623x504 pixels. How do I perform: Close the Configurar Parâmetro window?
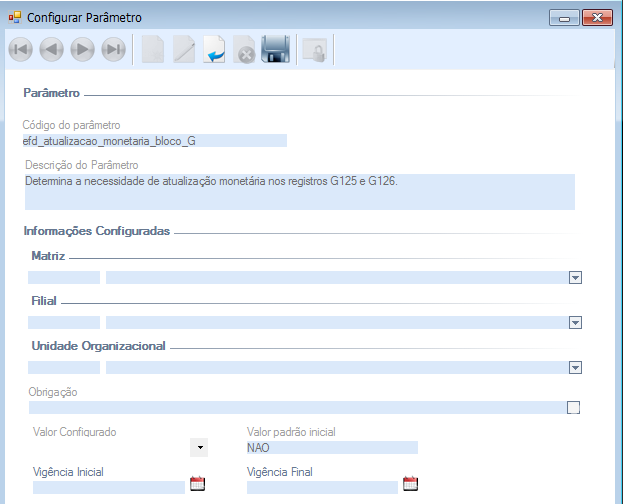(x=597, y=18)
